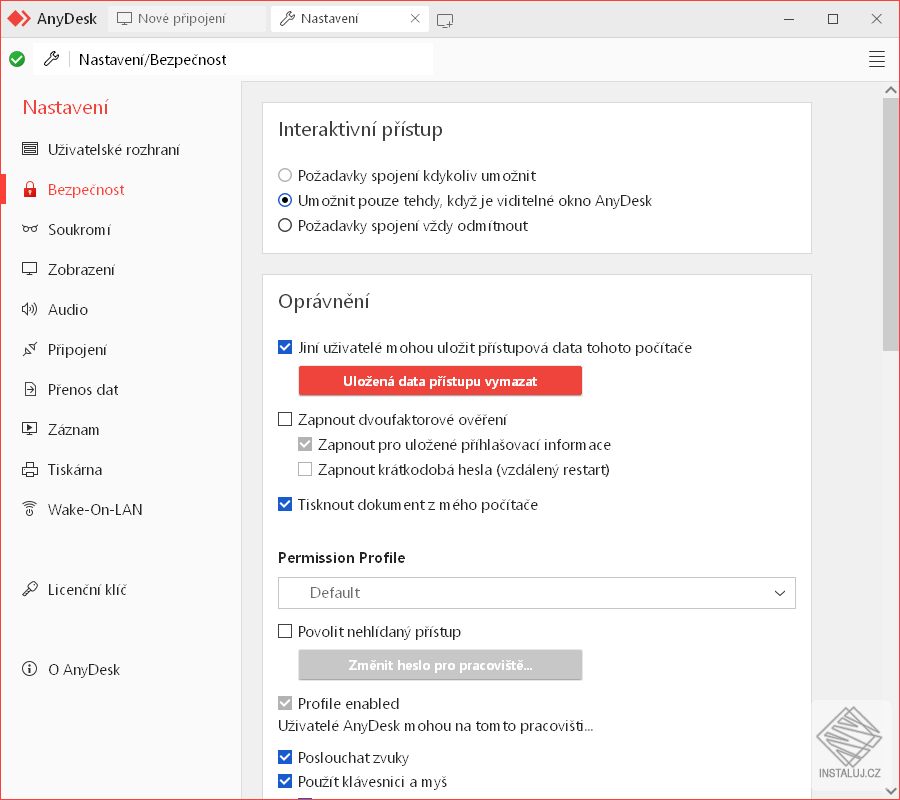
Task: Enable "Zapnout dvoufaktorové ověření"
Action: pyautogui.click(x=283, y=419)
